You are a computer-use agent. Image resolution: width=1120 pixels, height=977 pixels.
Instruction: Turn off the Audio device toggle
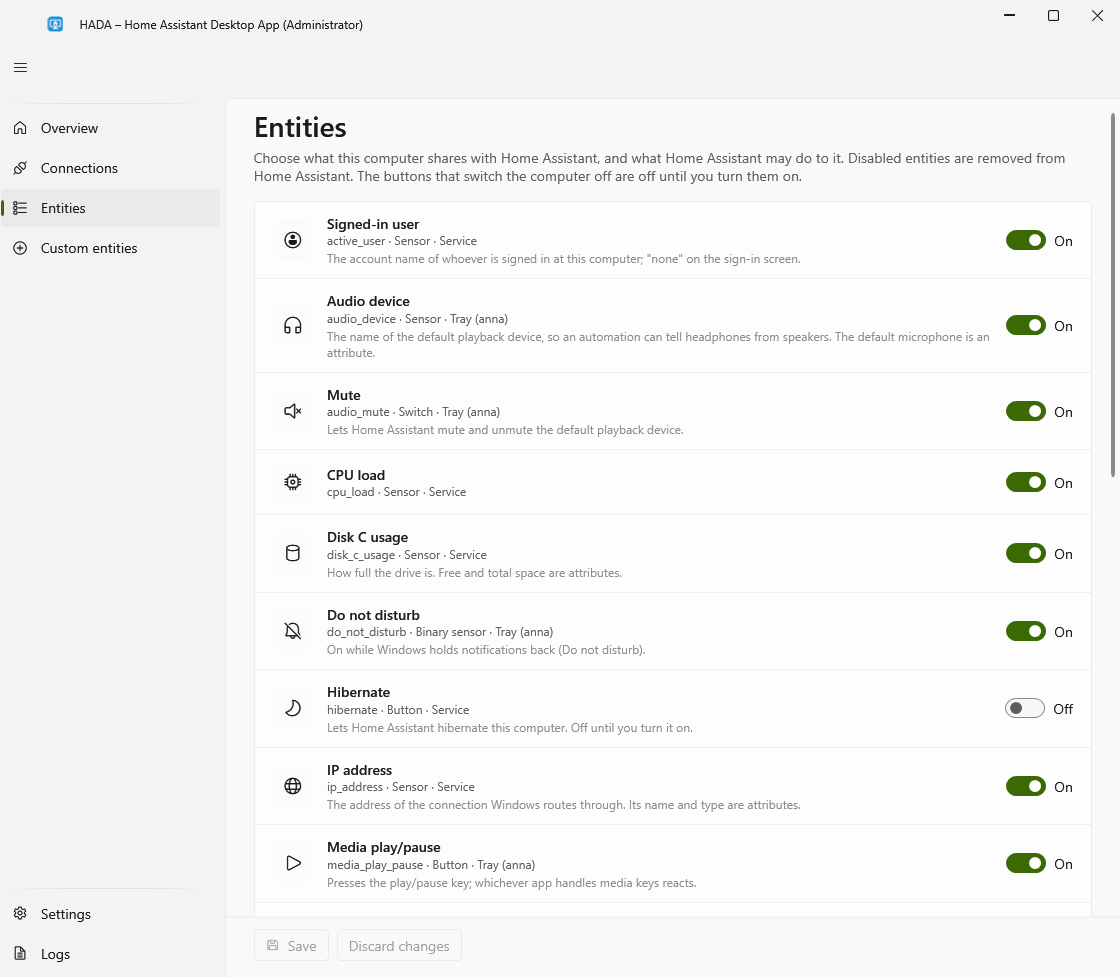tap(1026, 326)
